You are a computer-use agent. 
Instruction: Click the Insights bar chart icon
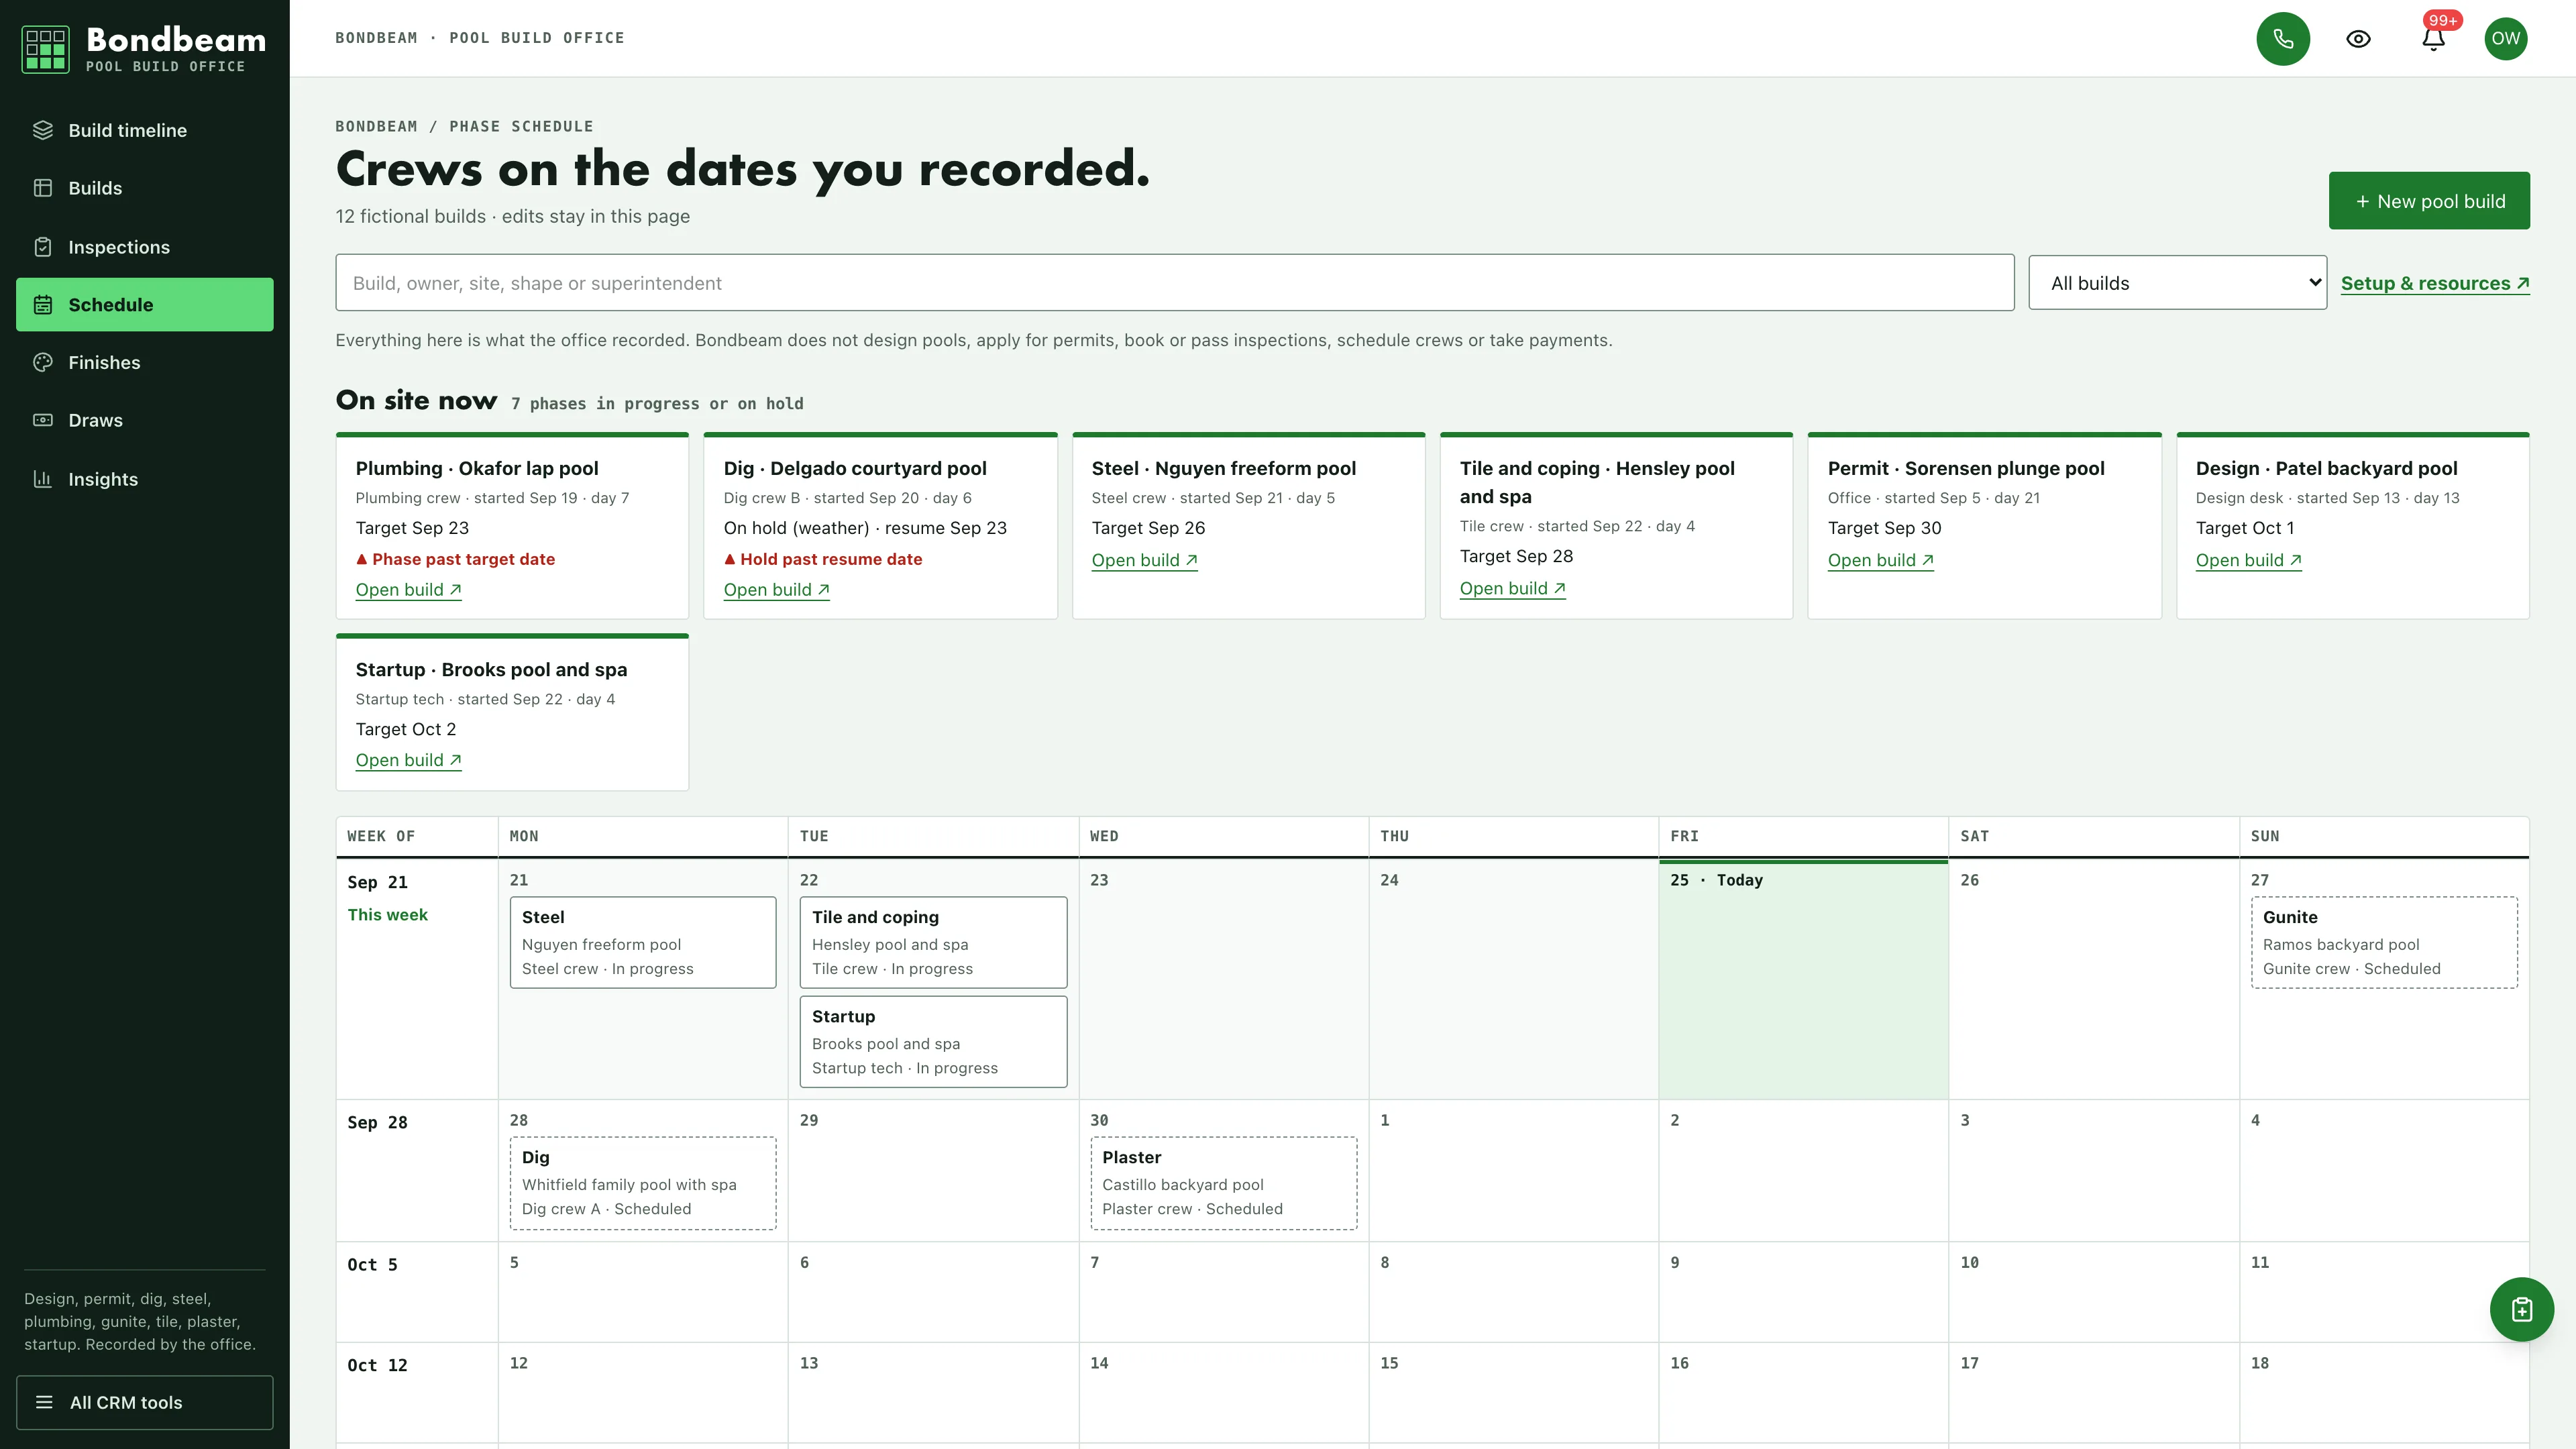43,479
